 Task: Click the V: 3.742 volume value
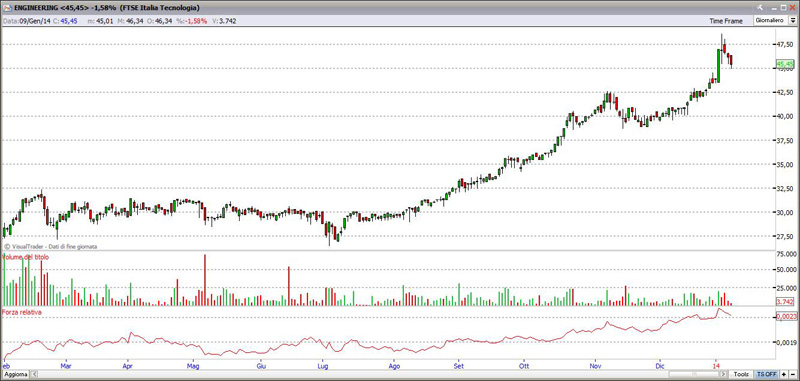click(x=224, y=21)
